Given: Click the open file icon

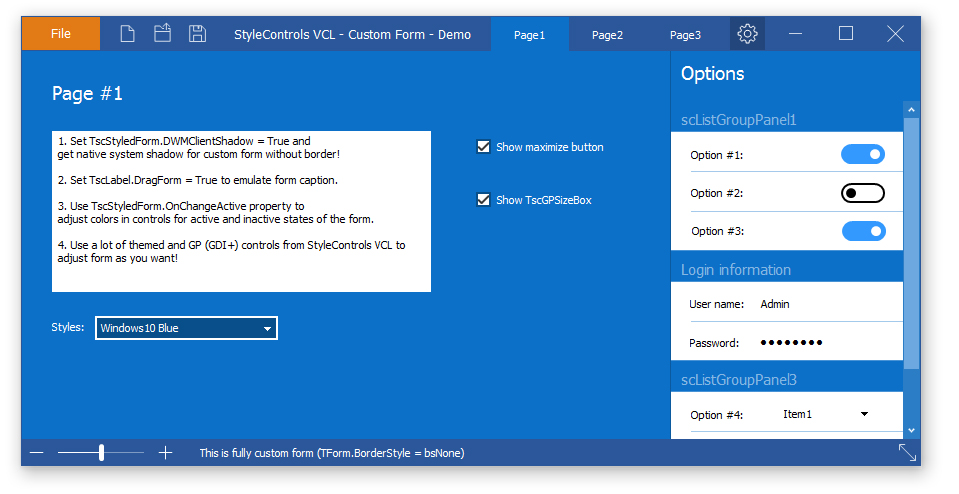Looking at the screenshot, I should 162,33.
